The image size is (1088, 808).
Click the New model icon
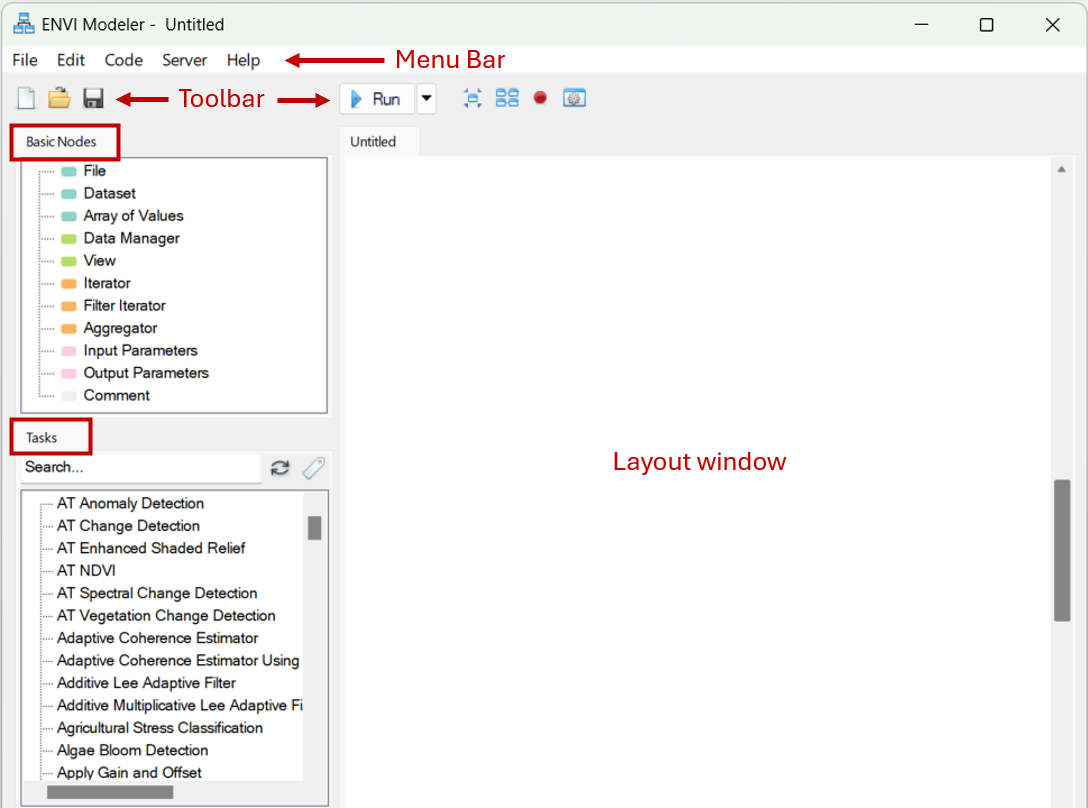(26, 98)
